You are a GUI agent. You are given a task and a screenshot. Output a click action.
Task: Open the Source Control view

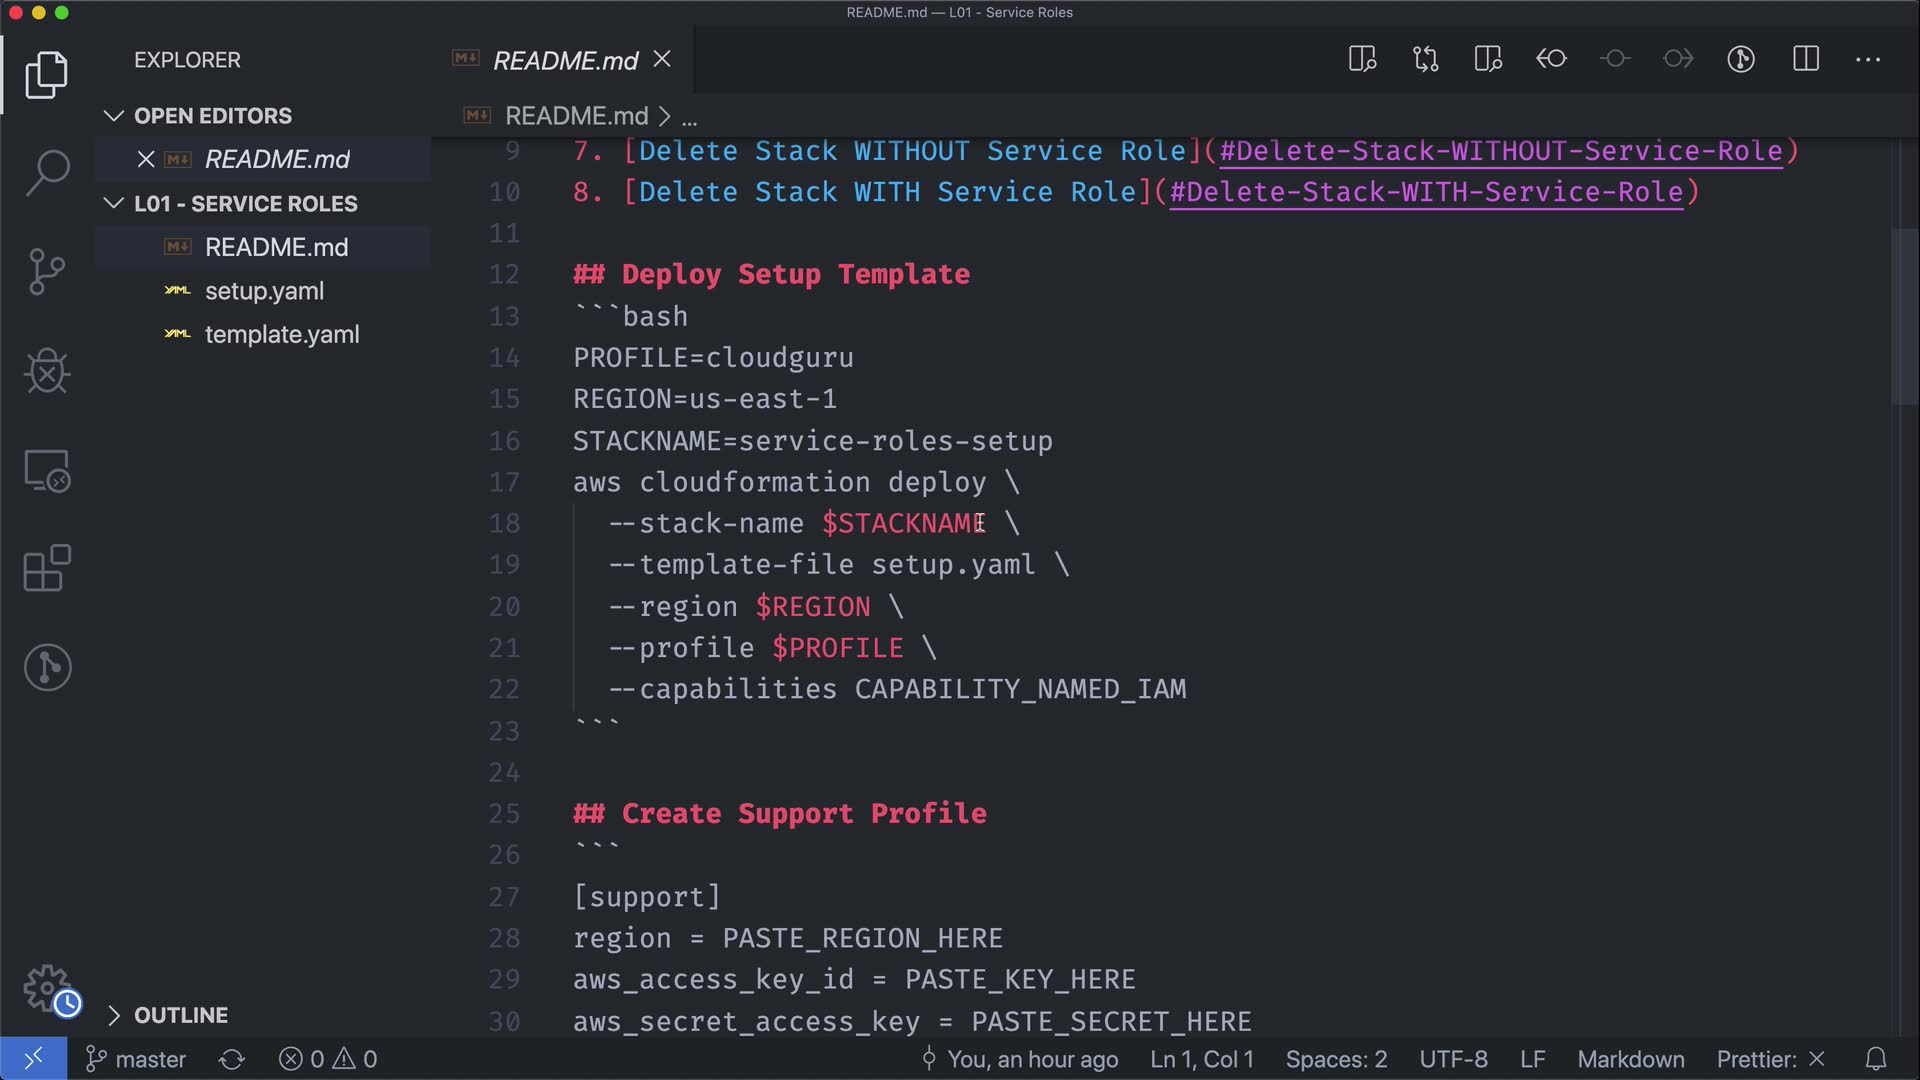[47, 271]
